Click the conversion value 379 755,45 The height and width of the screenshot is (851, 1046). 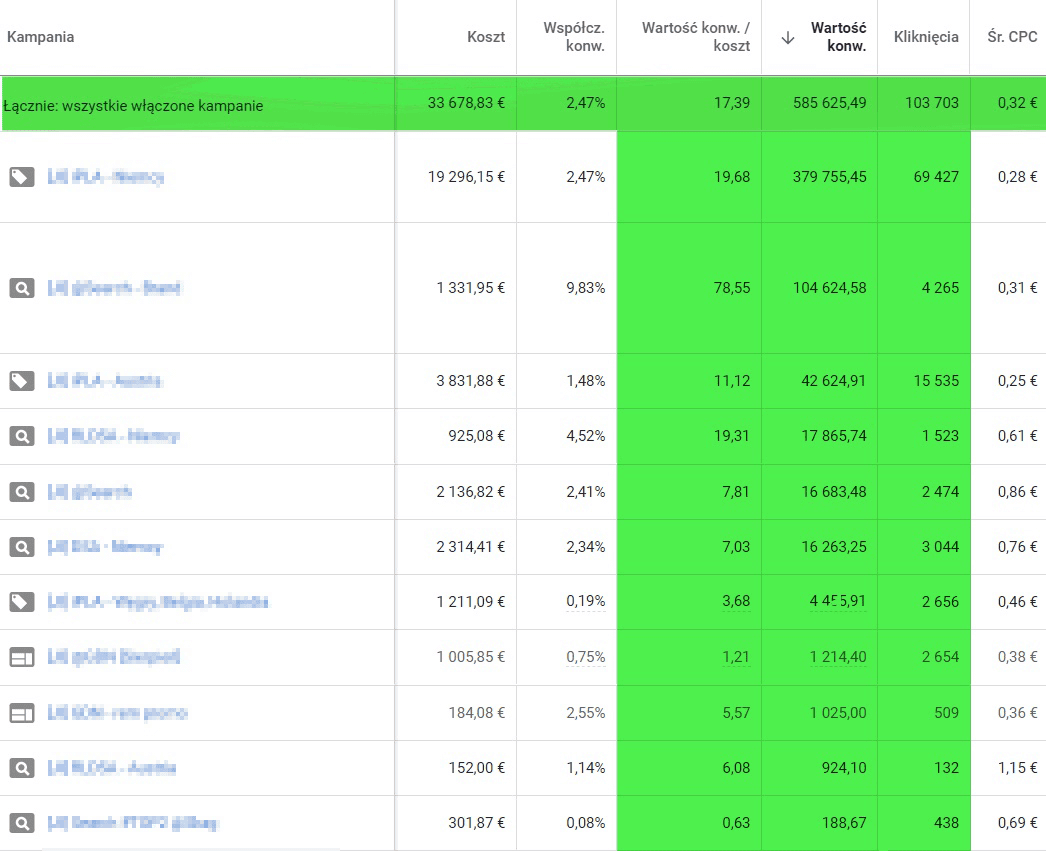829,177
